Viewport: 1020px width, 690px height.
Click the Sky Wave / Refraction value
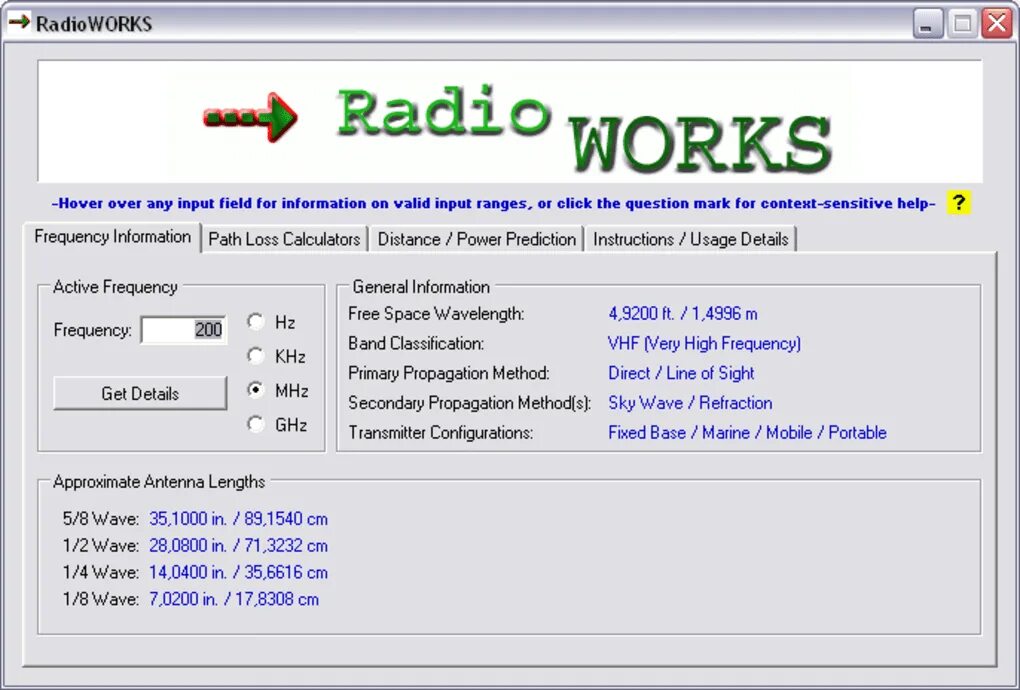[690, 403]
